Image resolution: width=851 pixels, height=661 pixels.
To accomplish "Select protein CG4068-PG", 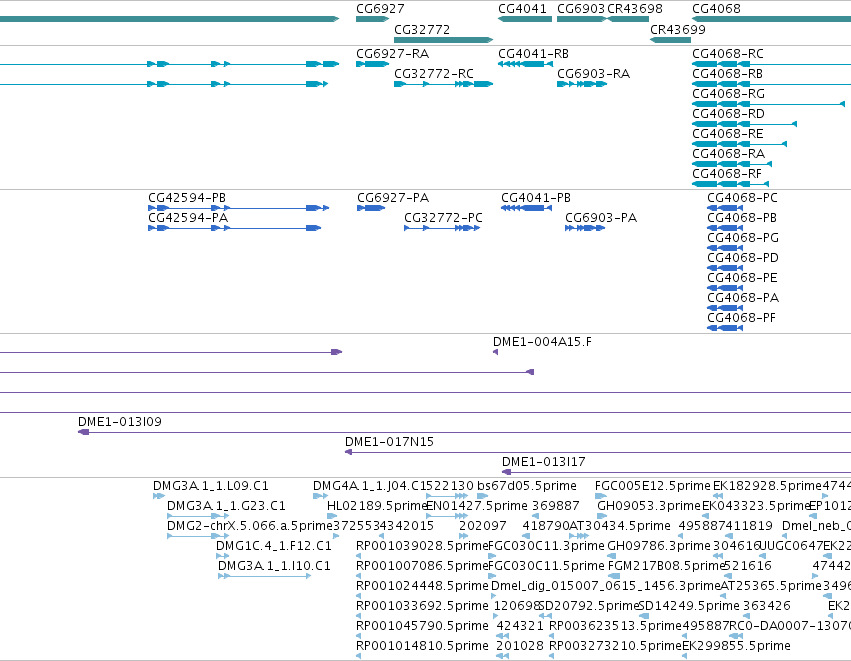I will click(x=725, y=248).
